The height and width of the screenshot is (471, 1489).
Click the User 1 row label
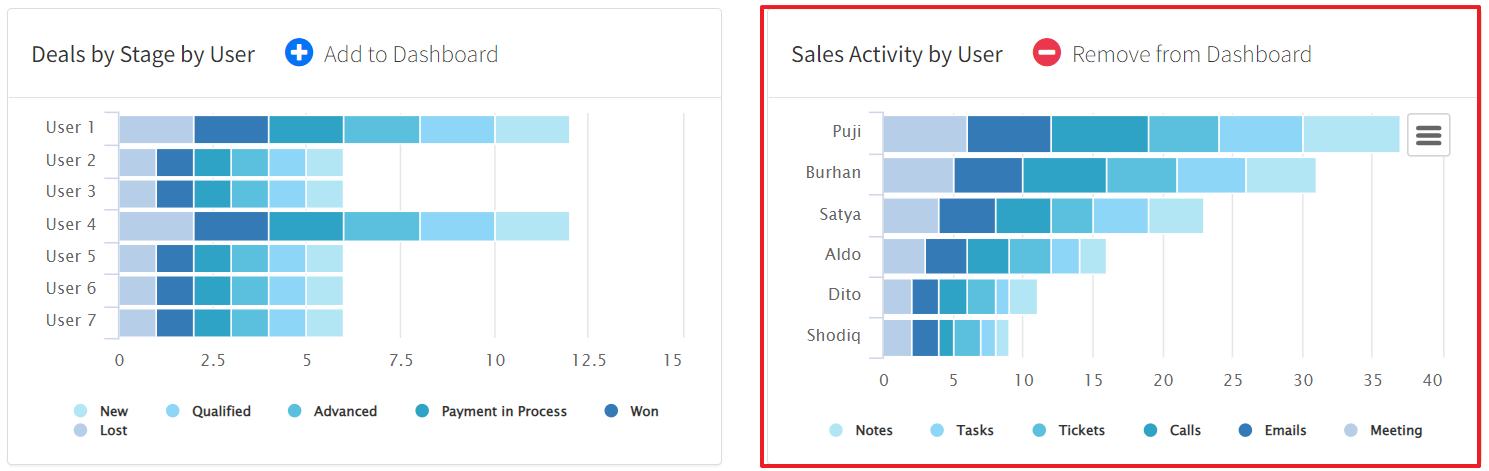pyautogui.click(x=70, y=128)
